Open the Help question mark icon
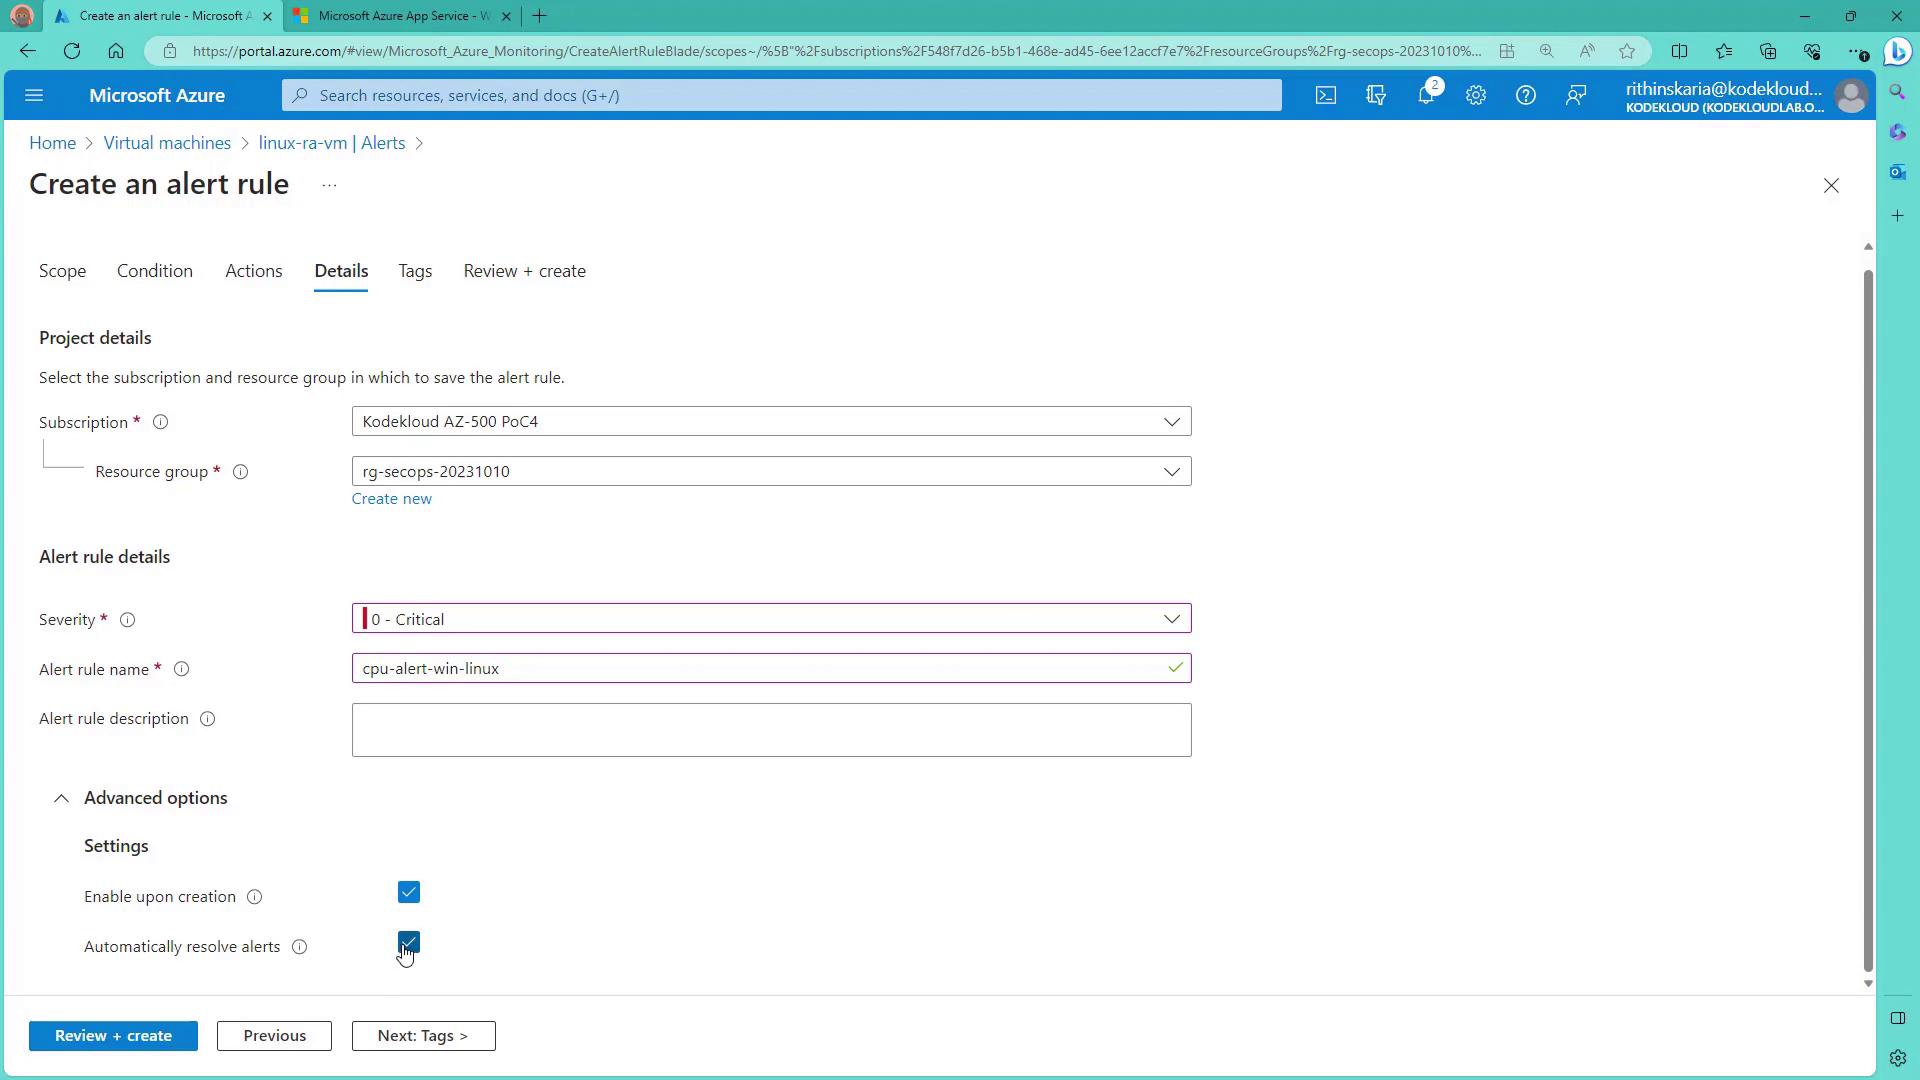The width and height of the screenshot is (1920, 1080). [x=1525, y=96]
